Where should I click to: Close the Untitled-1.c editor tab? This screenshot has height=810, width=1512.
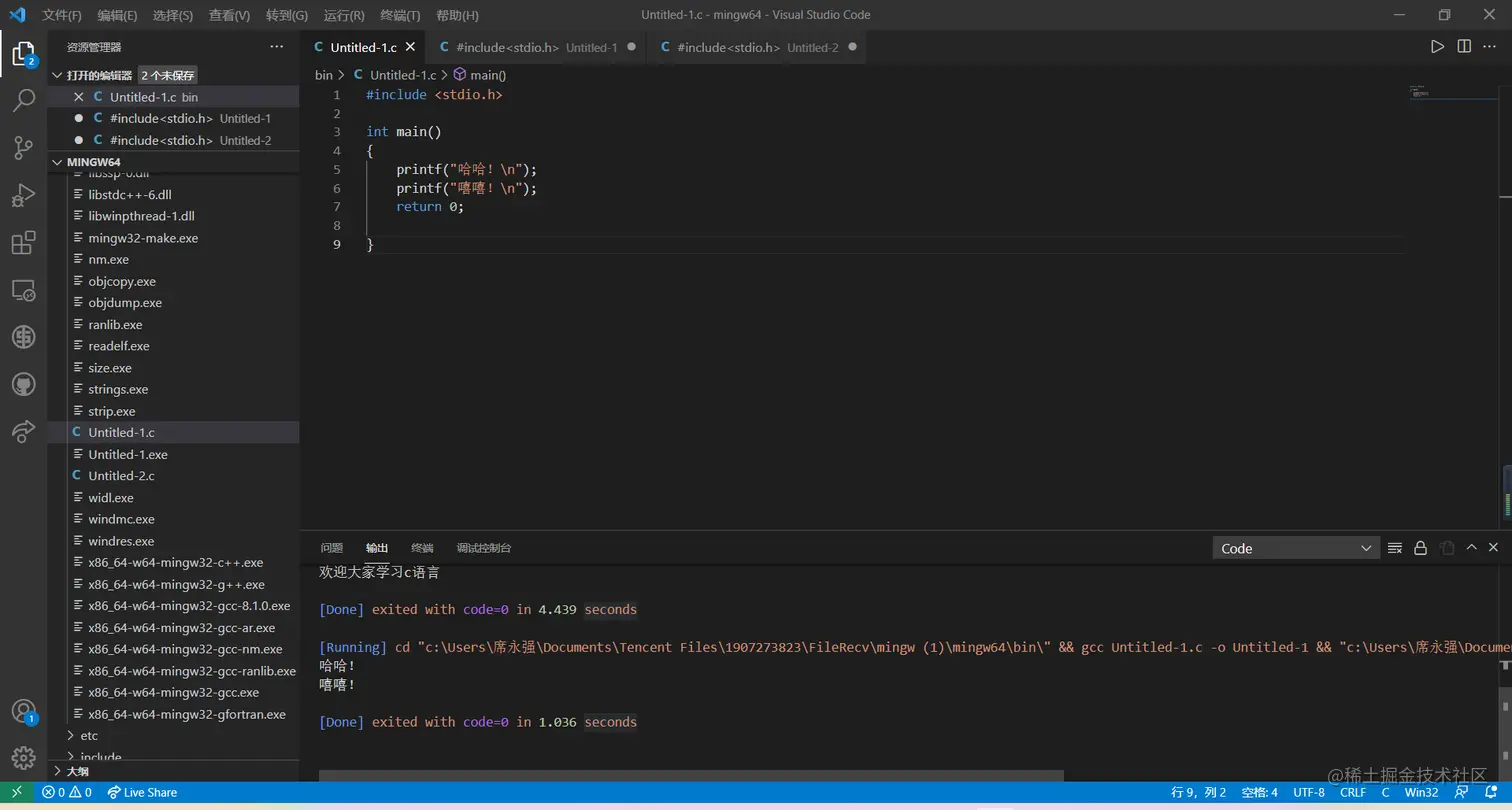point(410,47)
